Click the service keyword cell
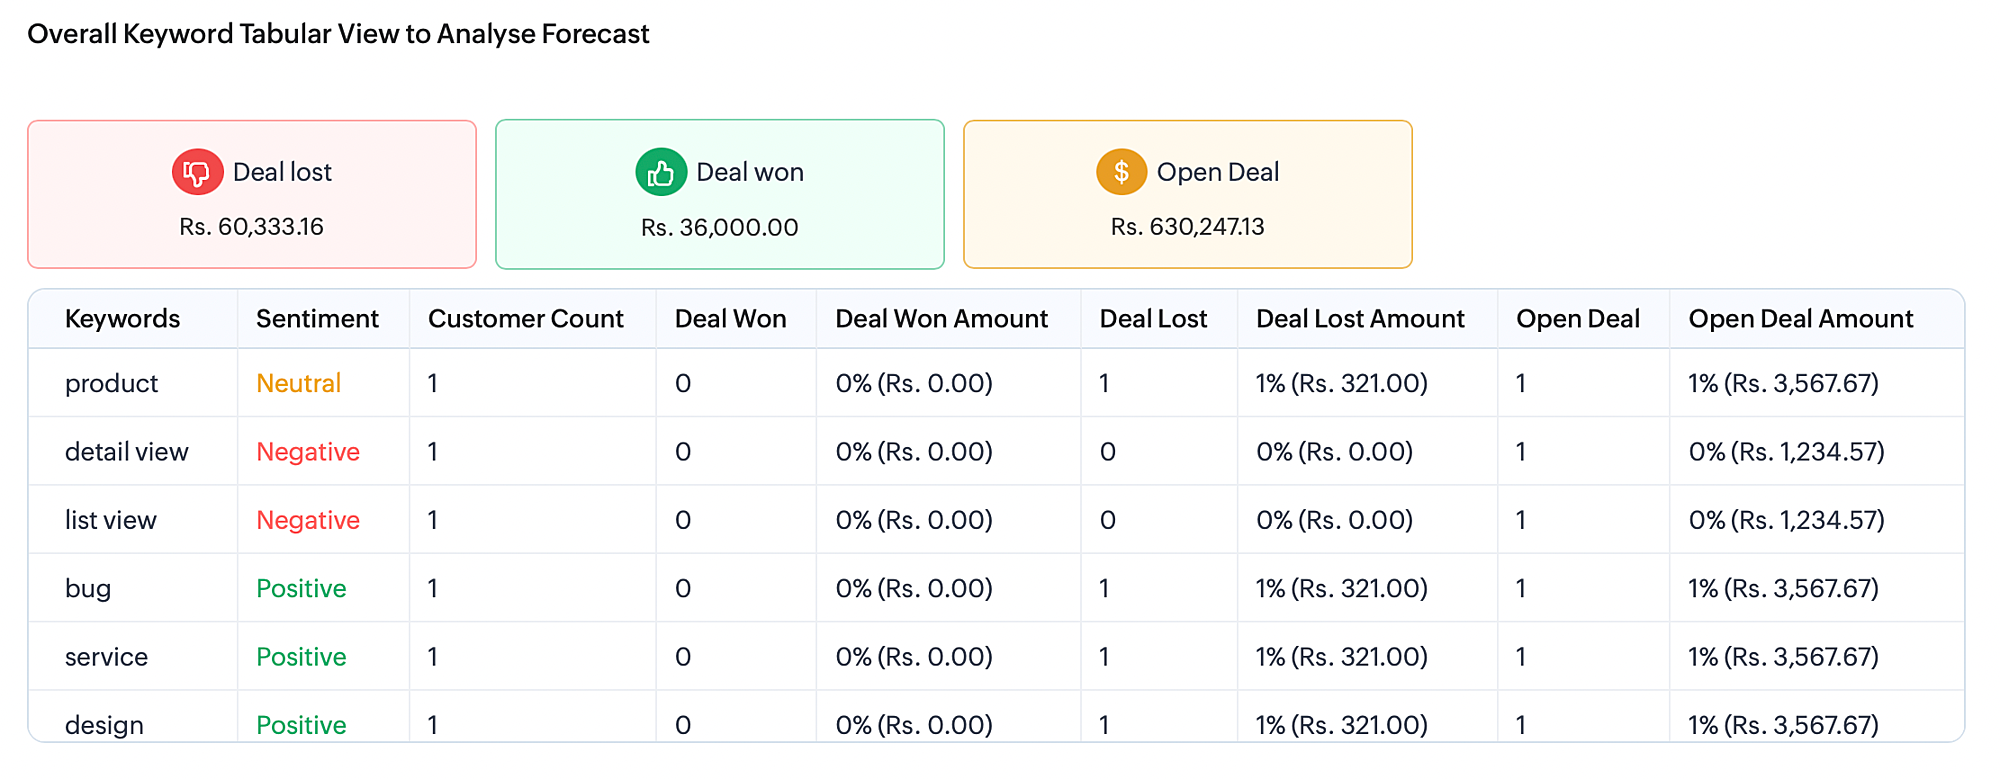This screenshot has width=2000, height=779. [x=106, y=657]
